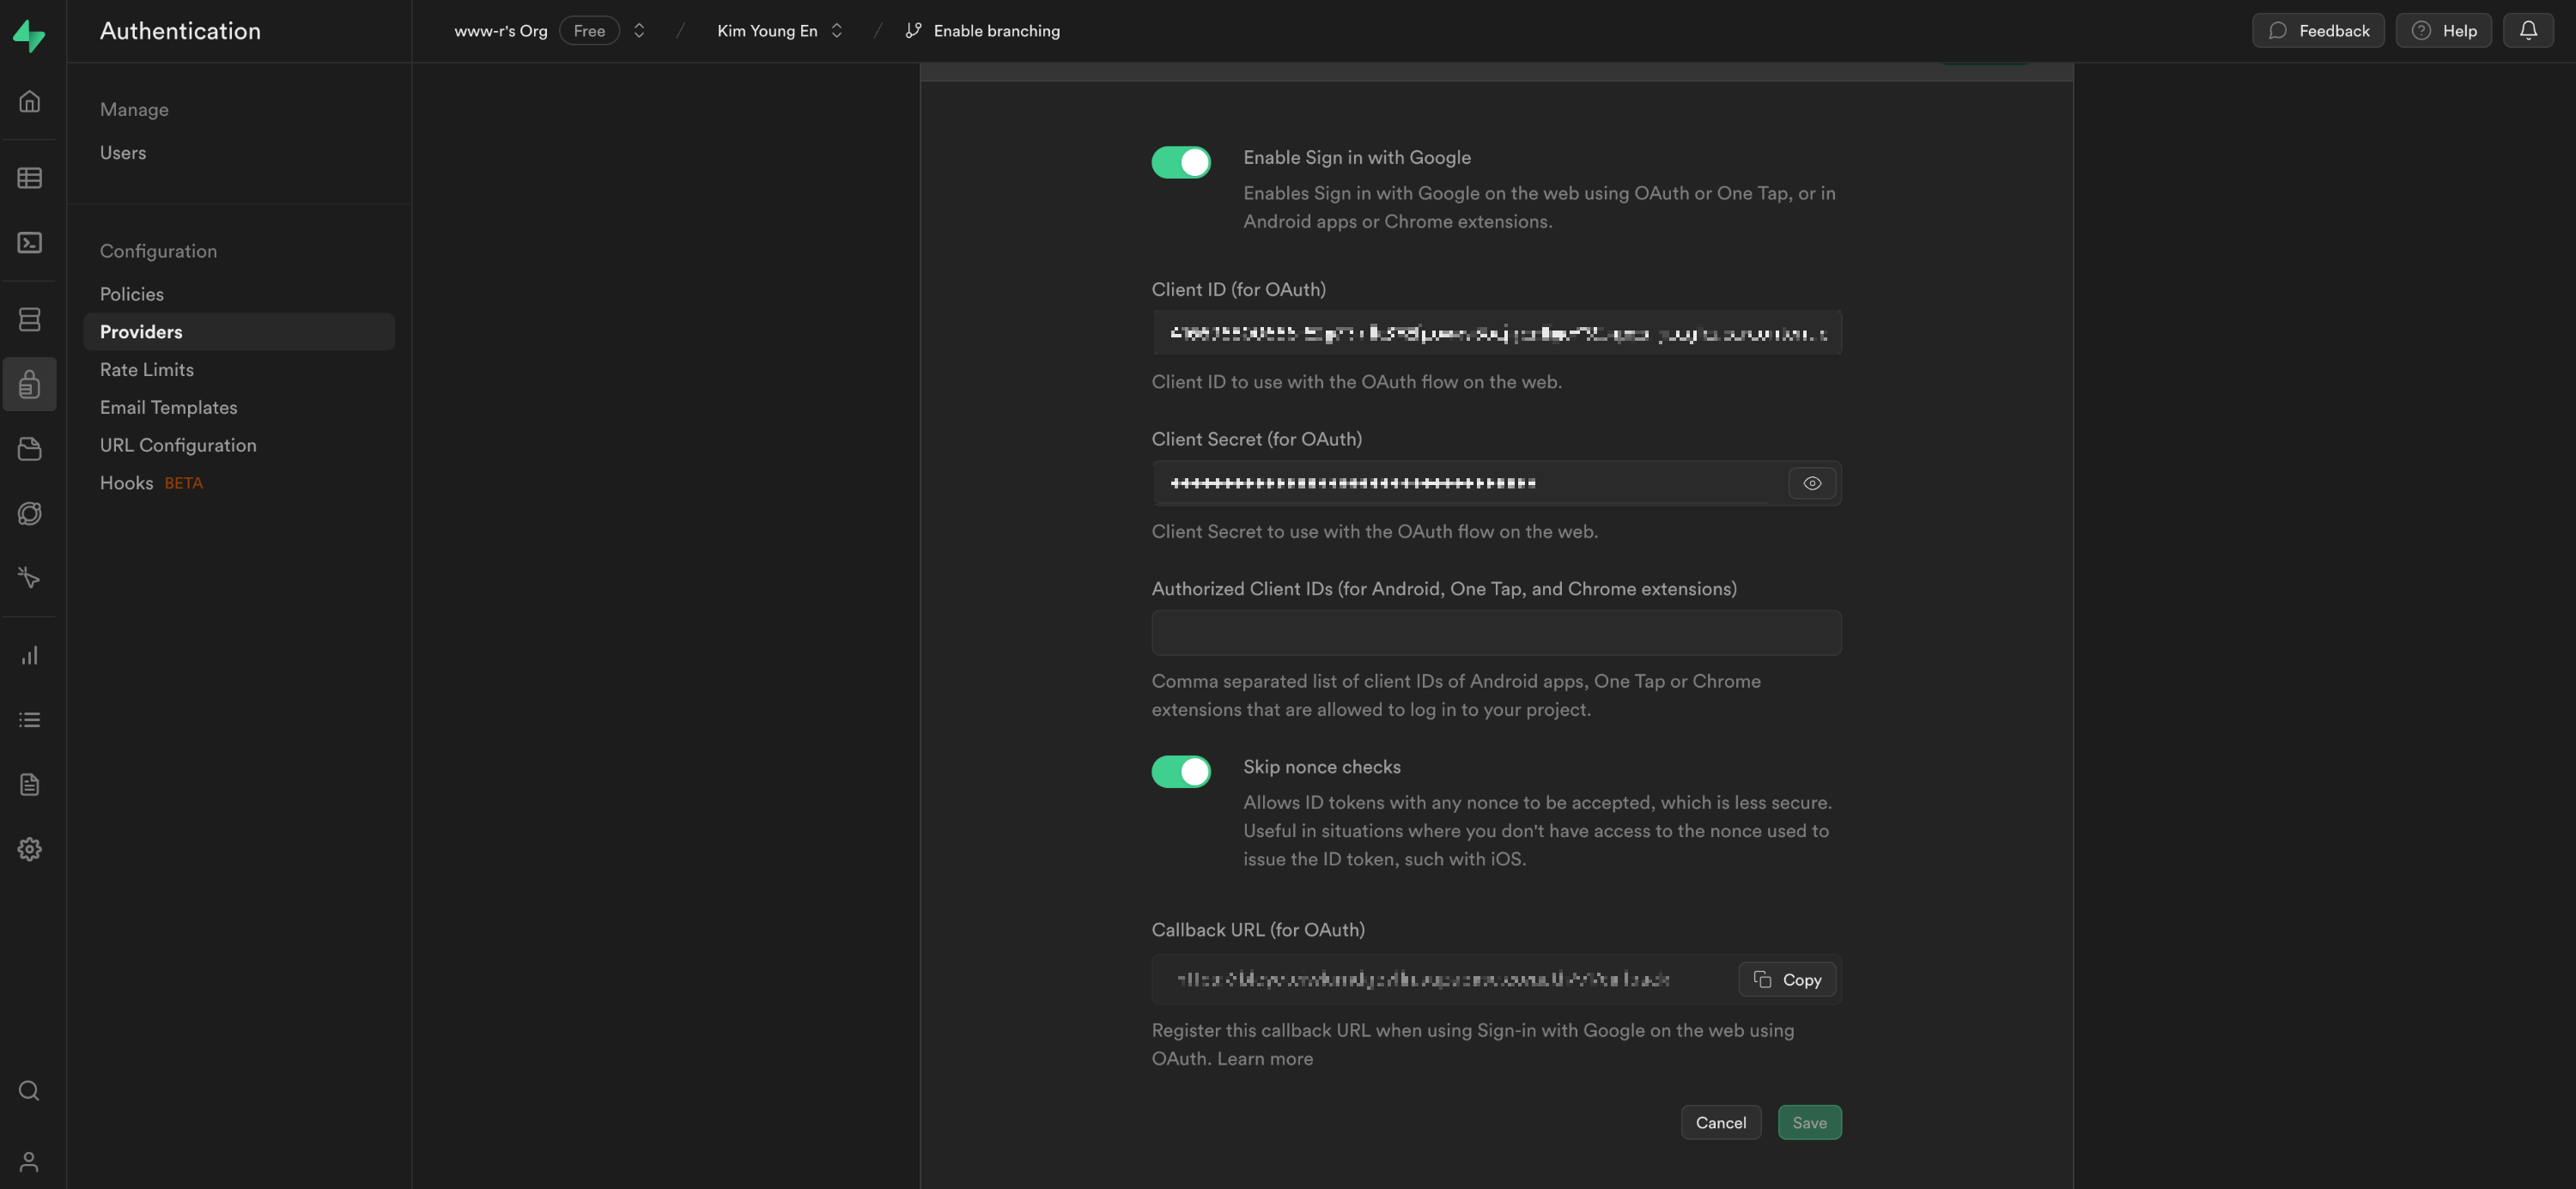Viewport: 2576px width, 1189px height.
Task: Open the search icon in sidebar
Action: 29,1090
